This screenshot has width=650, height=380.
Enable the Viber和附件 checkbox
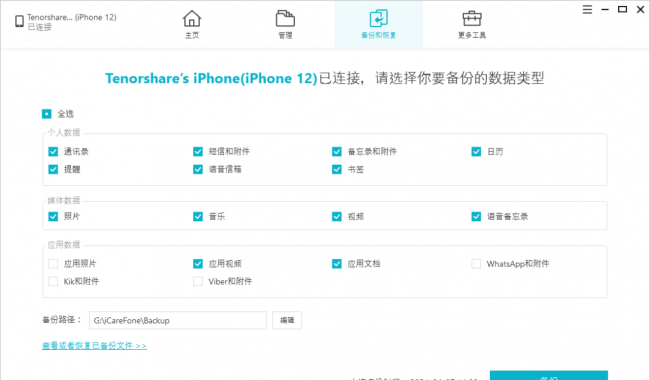[198, 282]
